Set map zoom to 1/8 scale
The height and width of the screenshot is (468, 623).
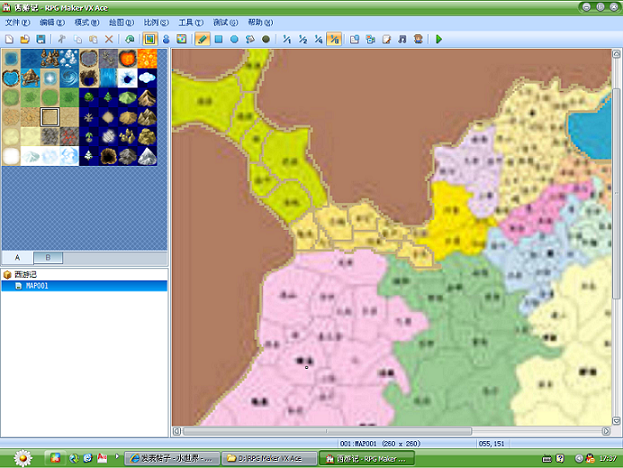(x=334, y=39)
